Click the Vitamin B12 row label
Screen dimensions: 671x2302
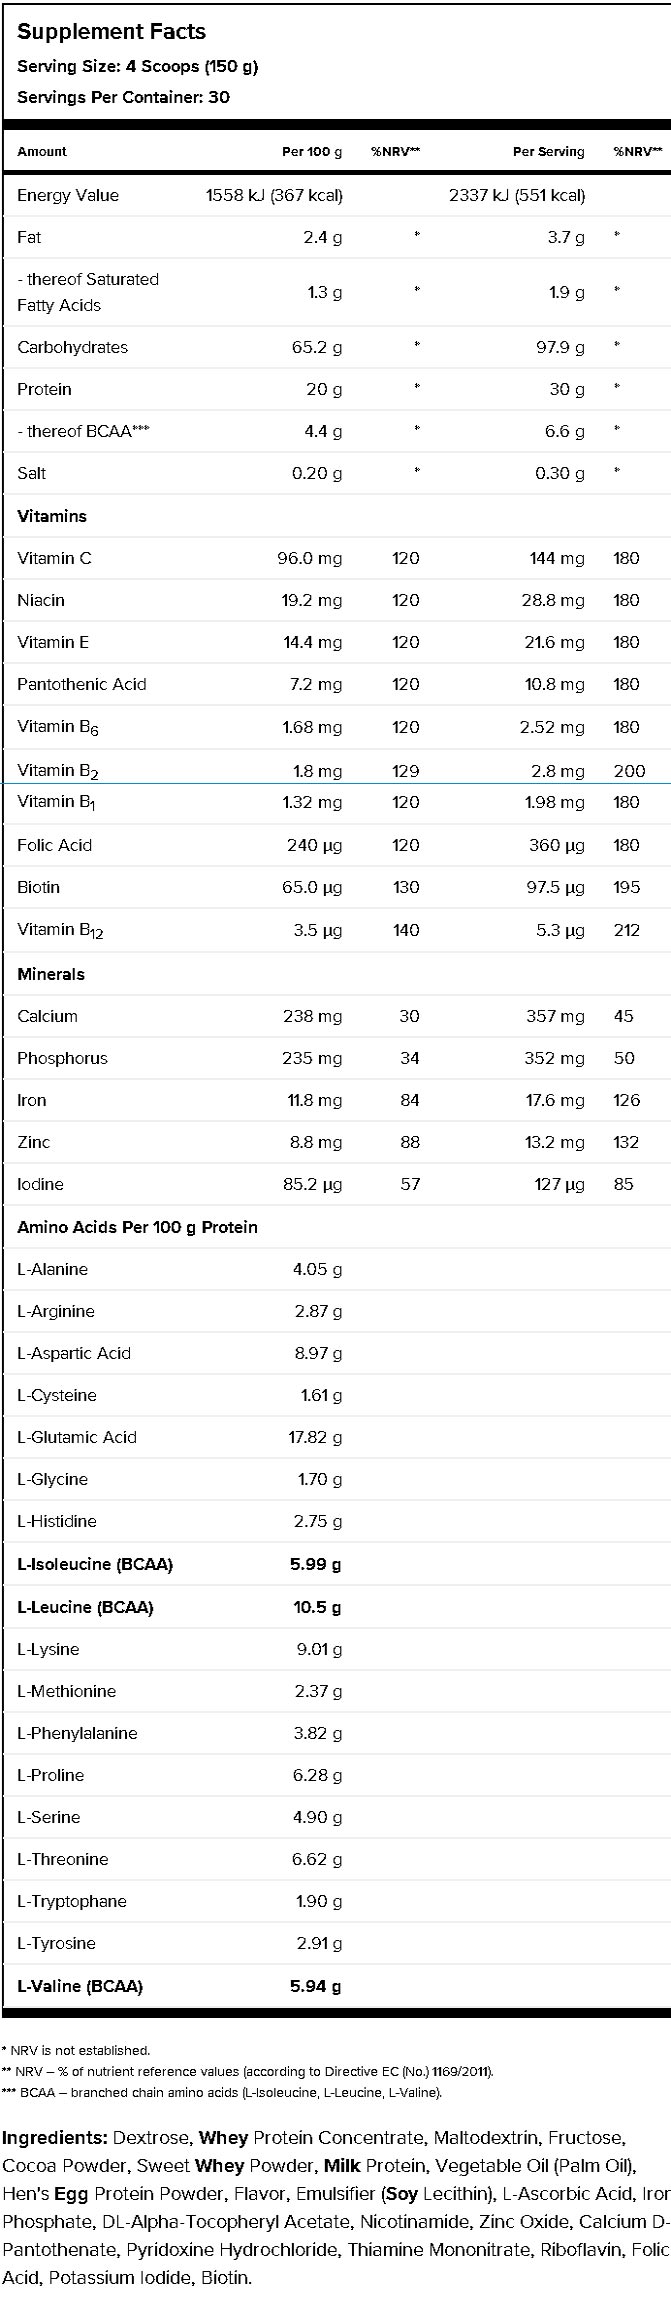coord(60,930)
